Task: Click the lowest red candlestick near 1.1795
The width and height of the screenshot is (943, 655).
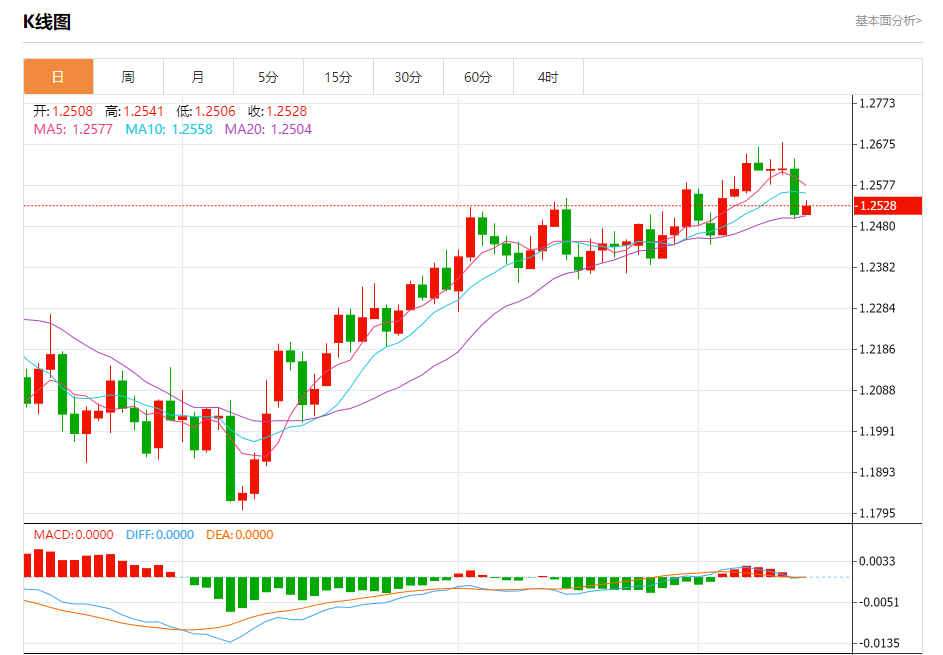Action: point(242,497)
